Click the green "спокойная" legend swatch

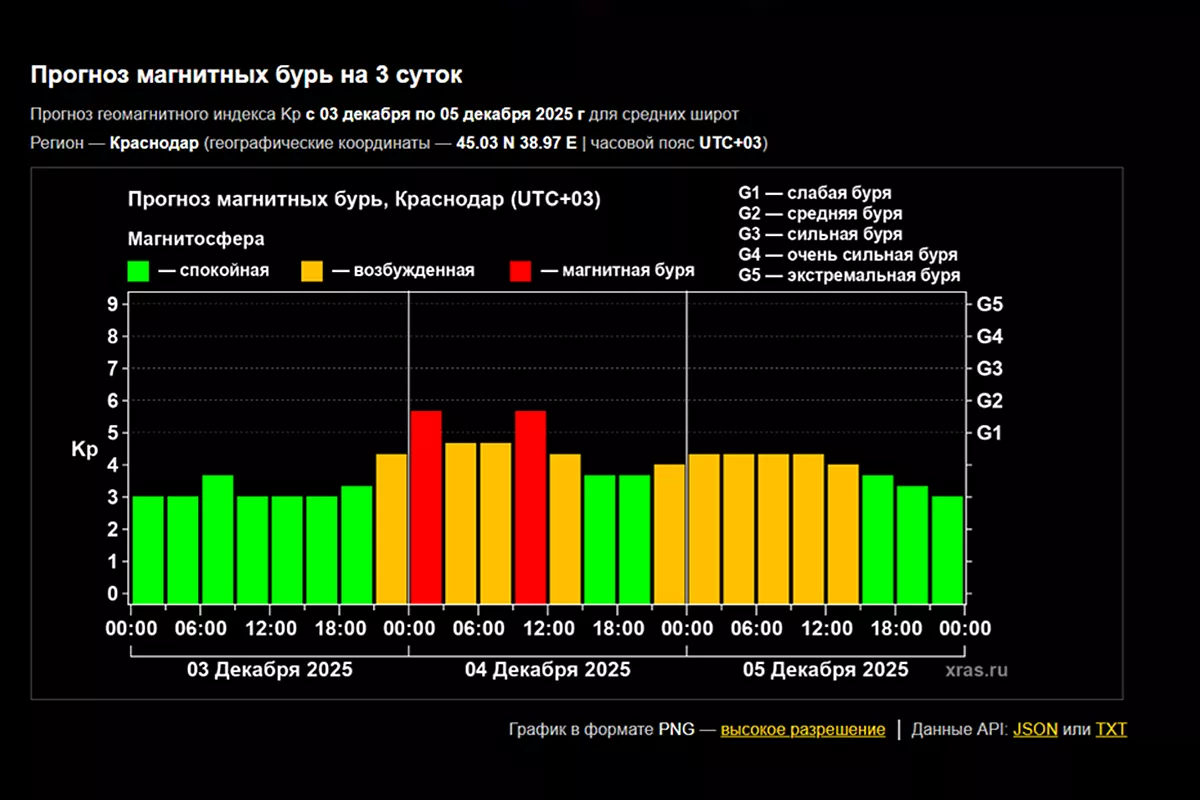pyautogui.click(x=138, y=271)
